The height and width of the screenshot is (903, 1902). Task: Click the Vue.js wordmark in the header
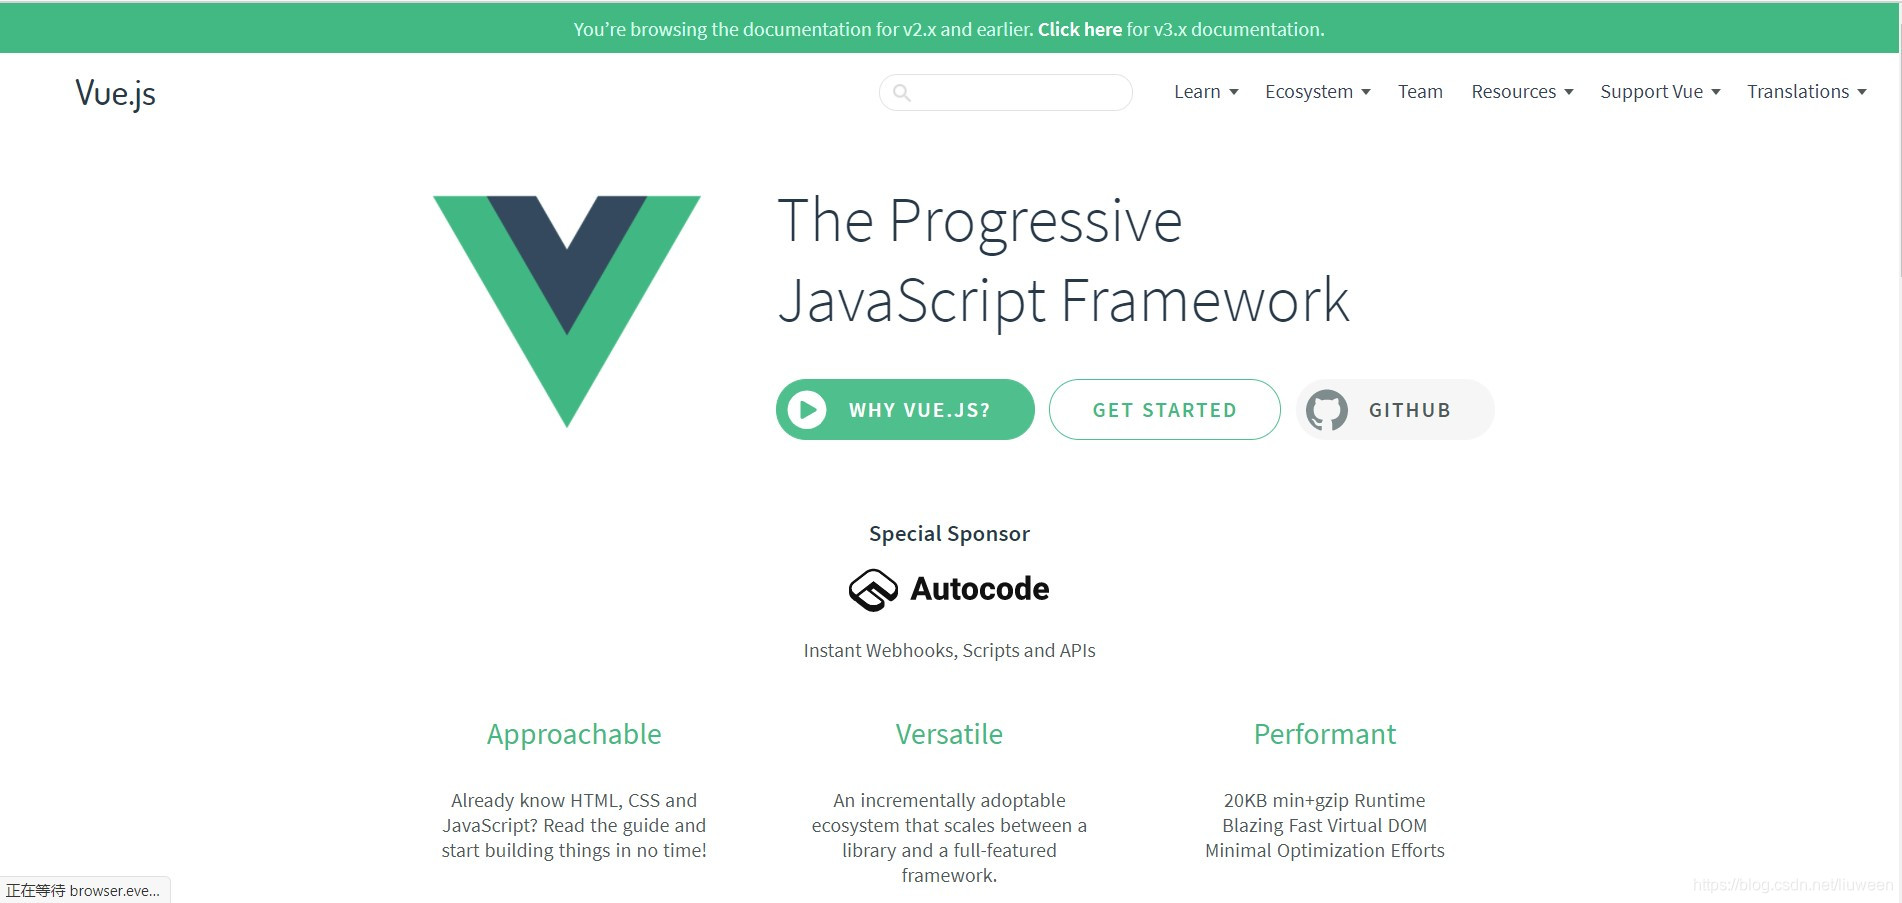(x=114, y=92)
